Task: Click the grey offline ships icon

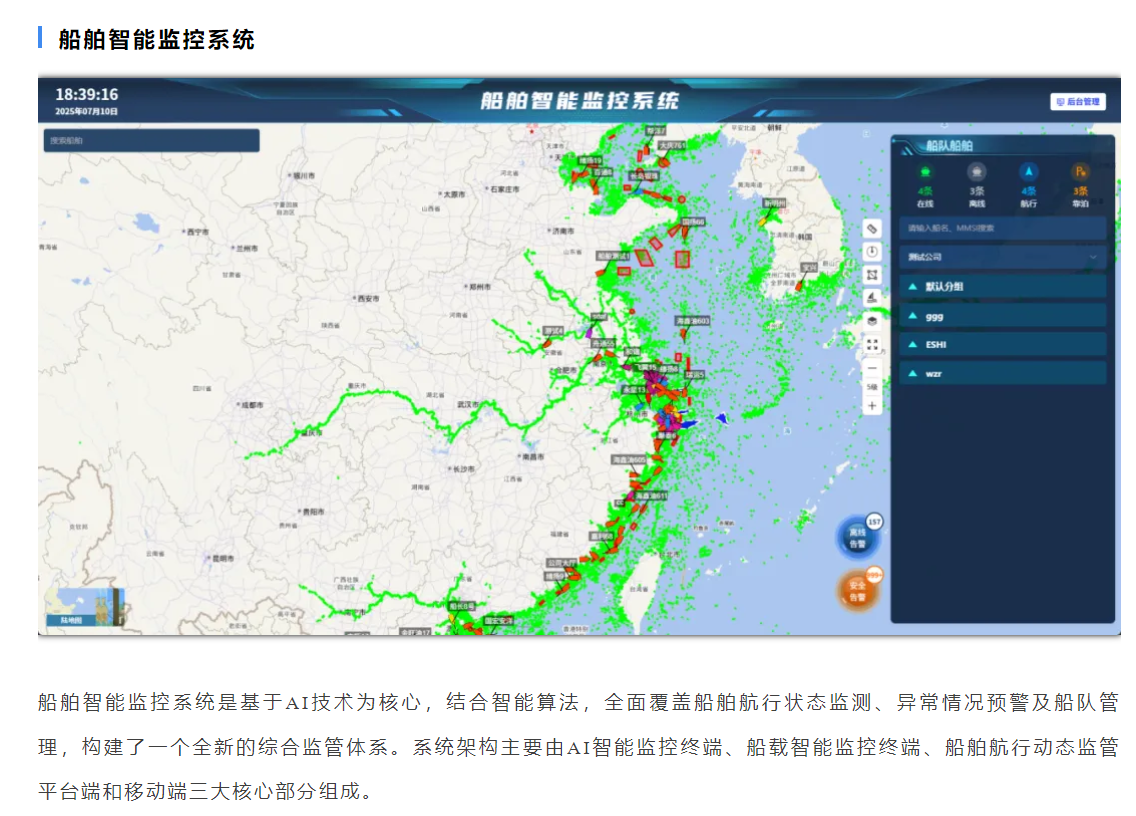Action: 977,172
